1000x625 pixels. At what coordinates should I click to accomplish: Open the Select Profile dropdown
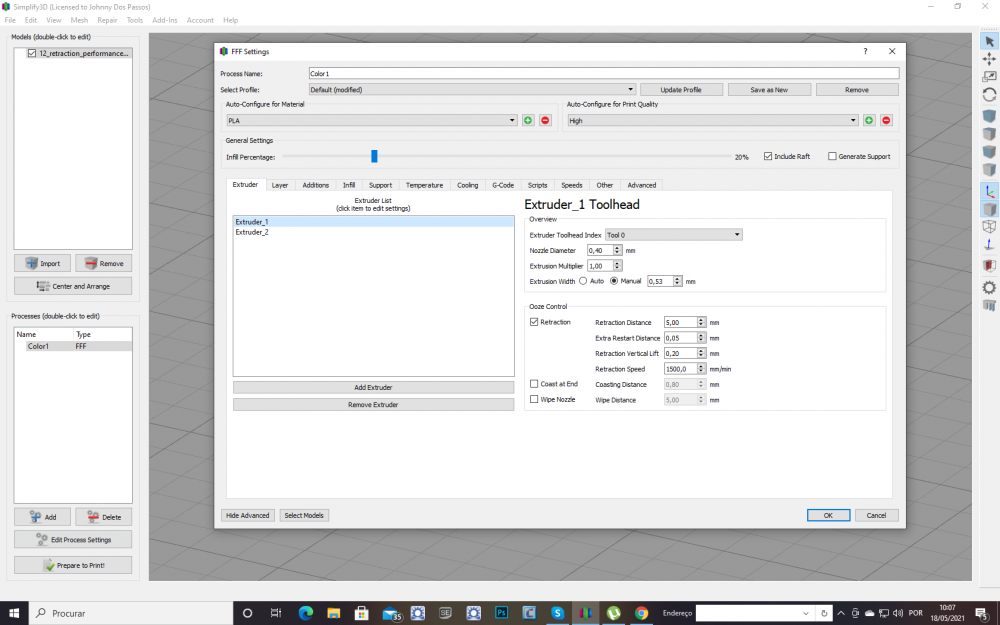coord(473,90)
